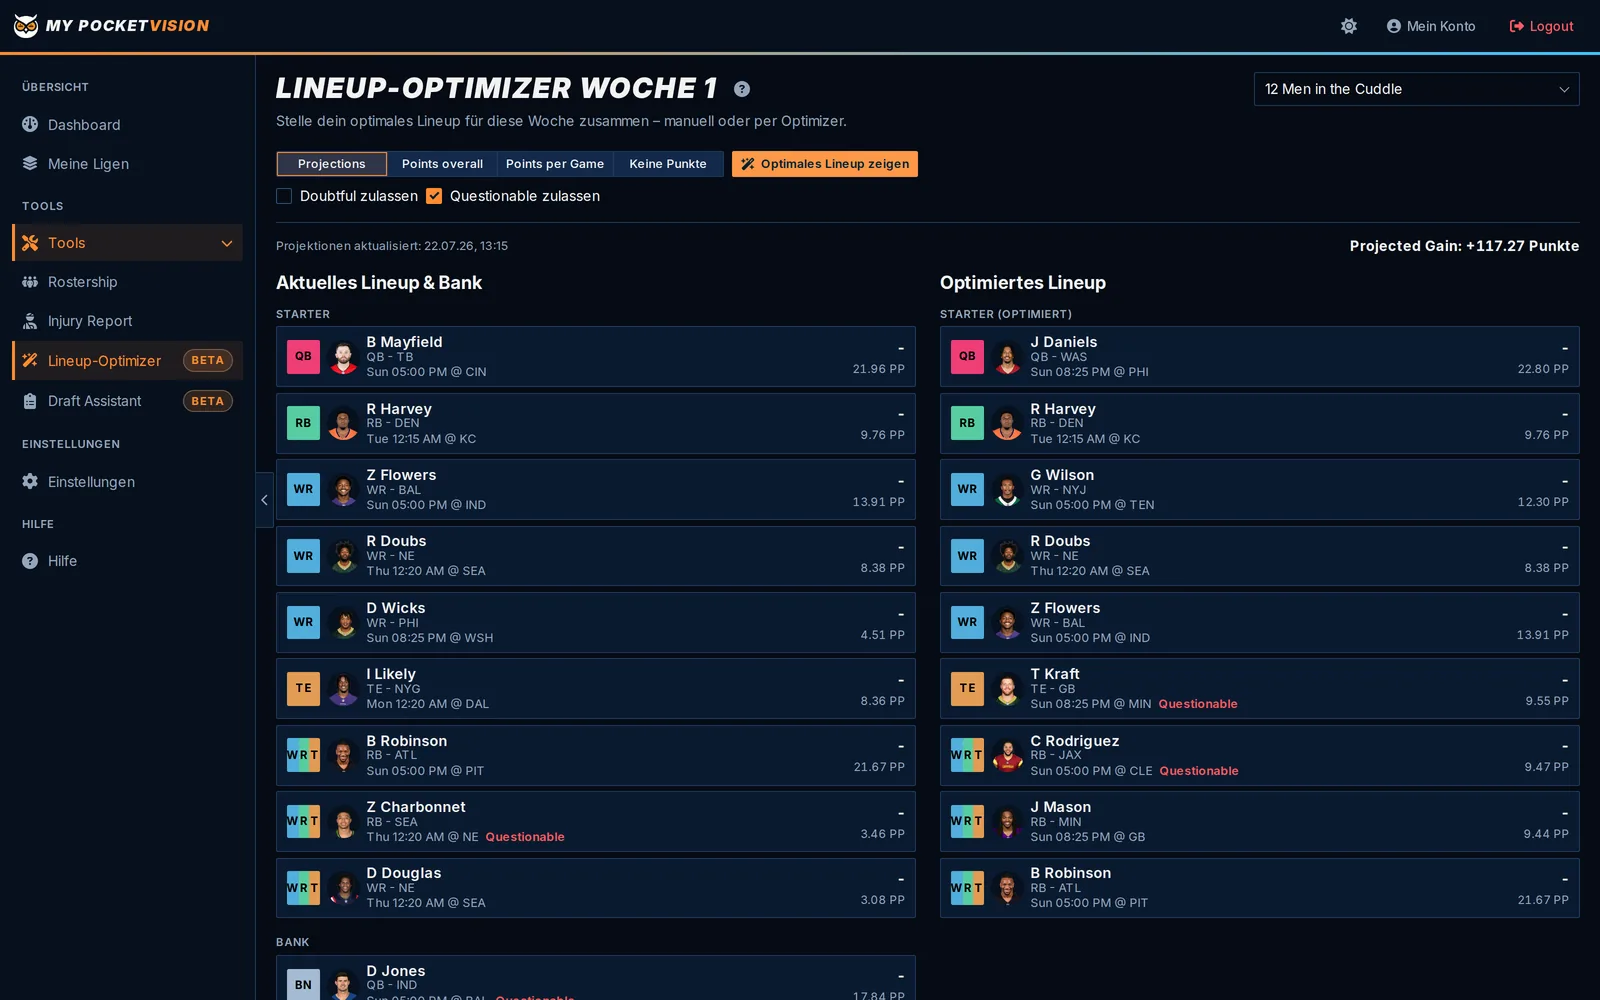Click the 22.80 PP projection for J Daniels
1600x1000 pixels.
tap(1543, 369)
